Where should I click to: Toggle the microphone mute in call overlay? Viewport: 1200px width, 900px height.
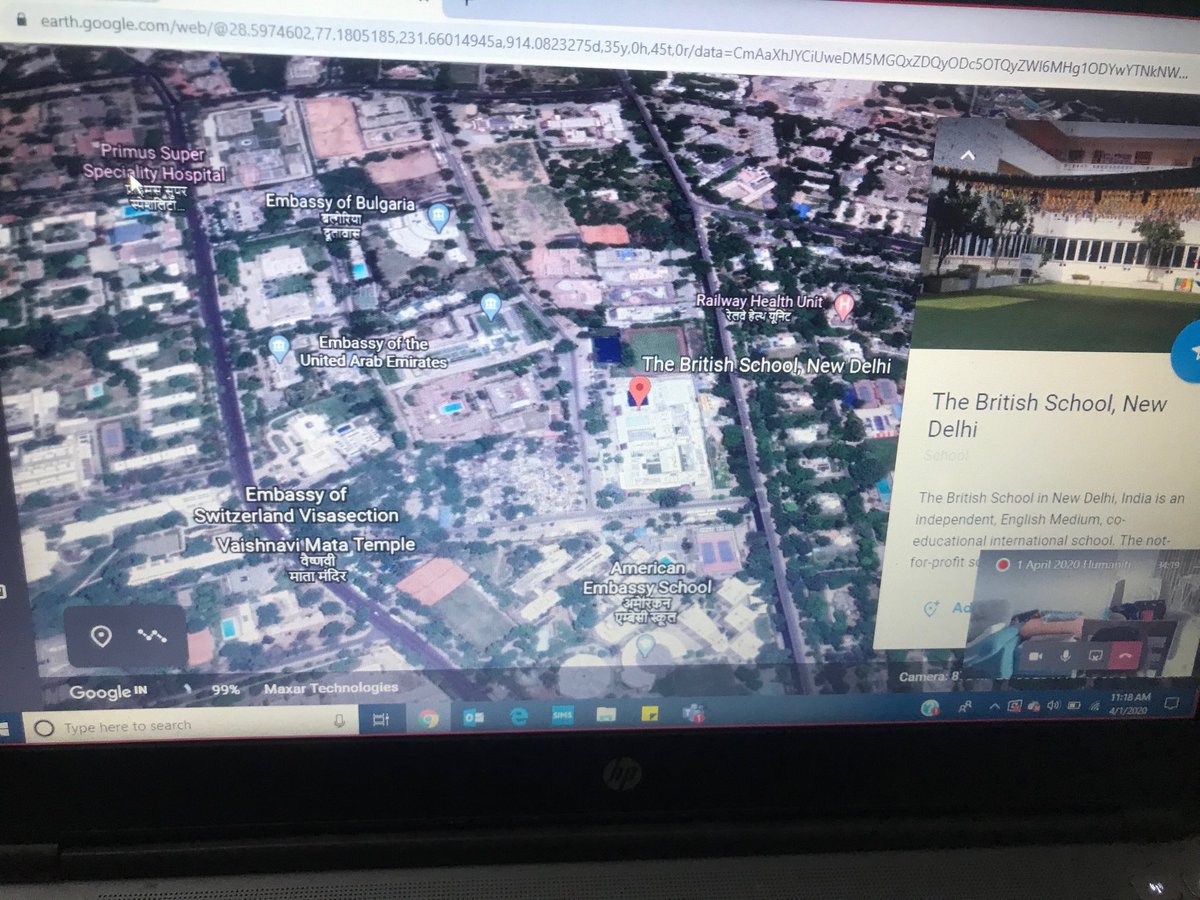coord(1065,656)
